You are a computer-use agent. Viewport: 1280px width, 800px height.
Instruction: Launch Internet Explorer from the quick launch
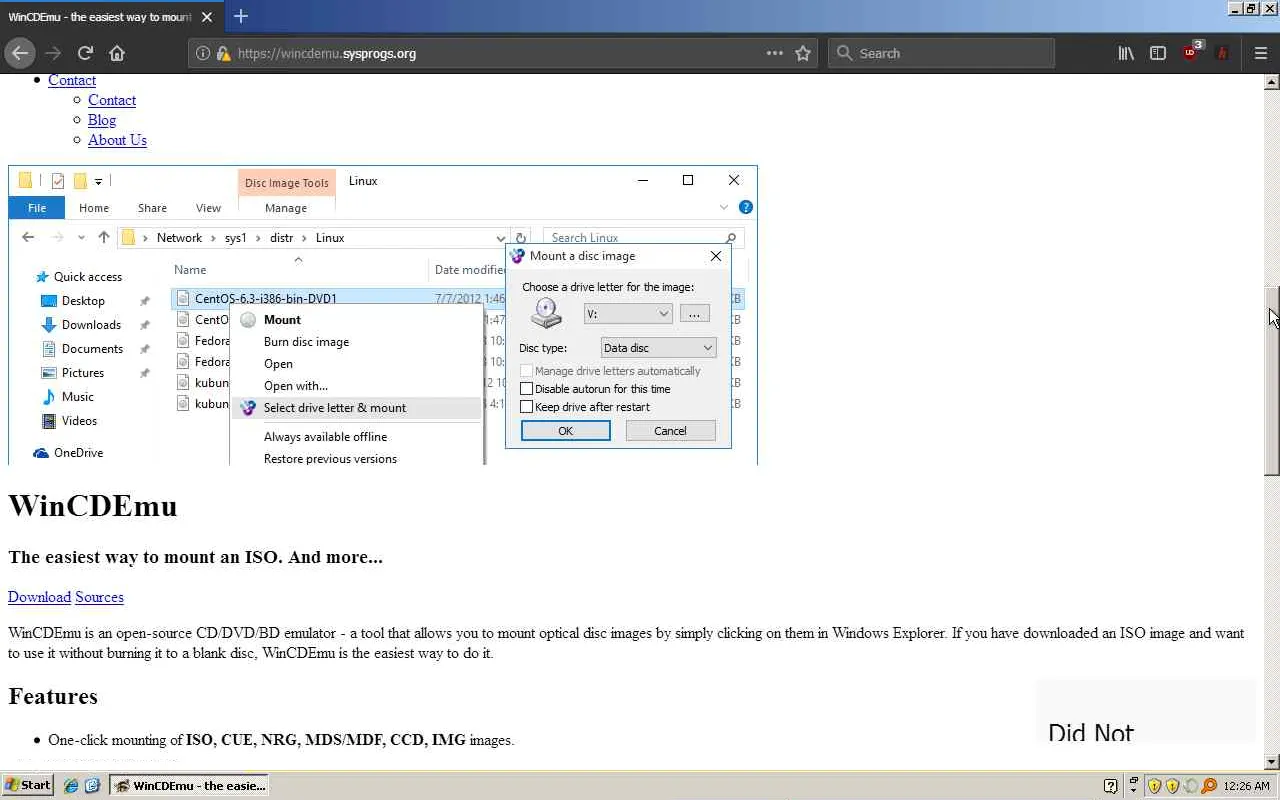[71, 786]
